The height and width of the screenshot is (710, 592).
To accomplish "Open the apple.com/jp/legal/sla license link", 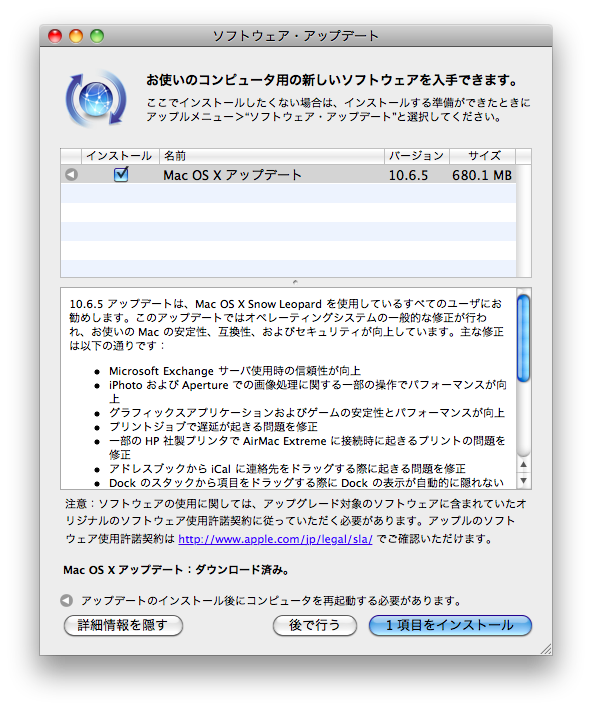I will point(275,539).
